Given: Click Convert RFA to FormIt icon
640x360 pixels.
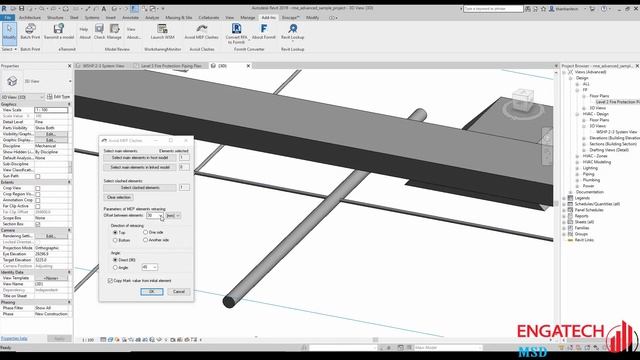Looking at the screenshot, I should (236, 28).
